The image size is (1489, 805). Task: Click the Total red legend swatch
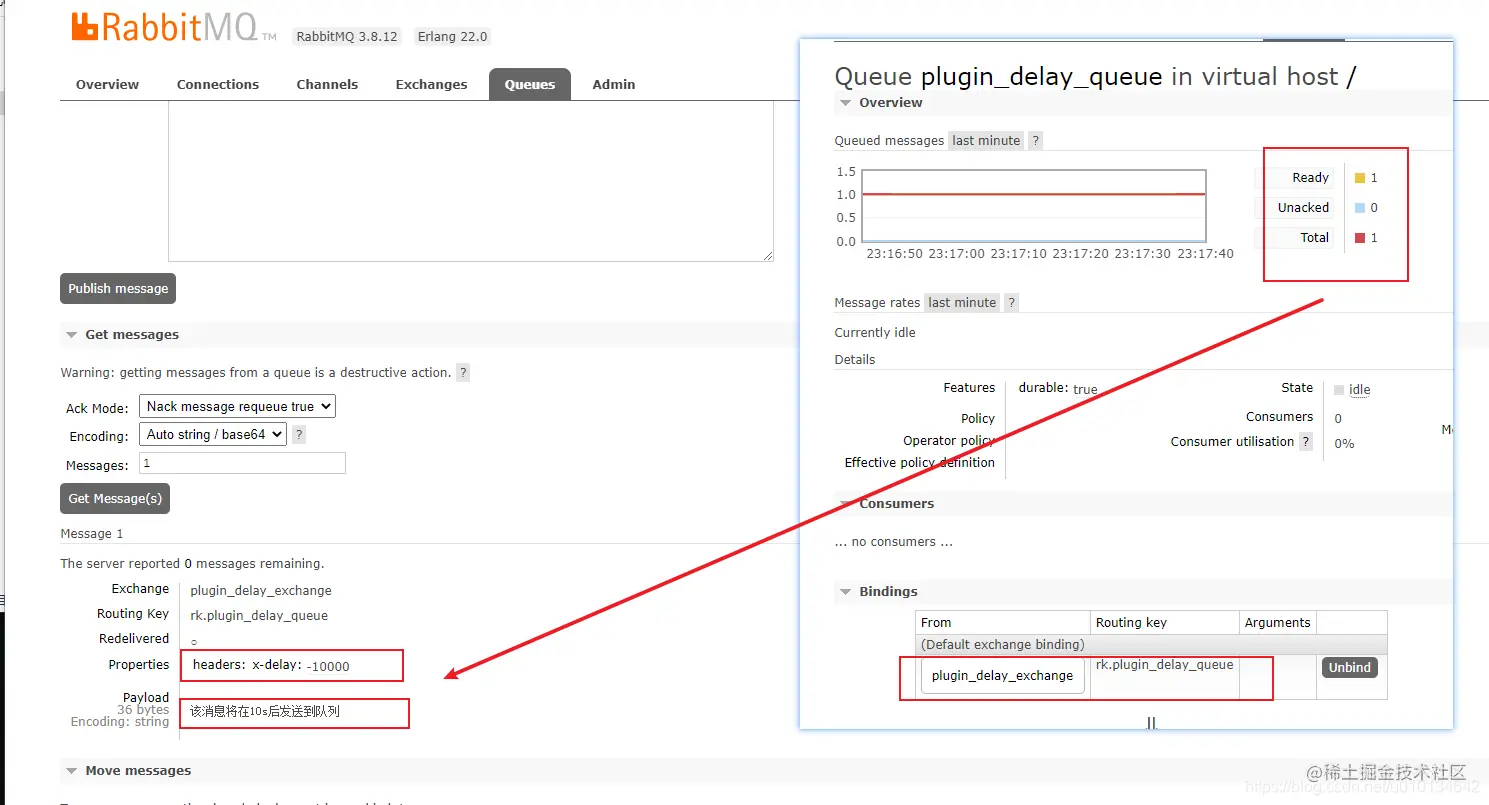tap(1360, 238)
